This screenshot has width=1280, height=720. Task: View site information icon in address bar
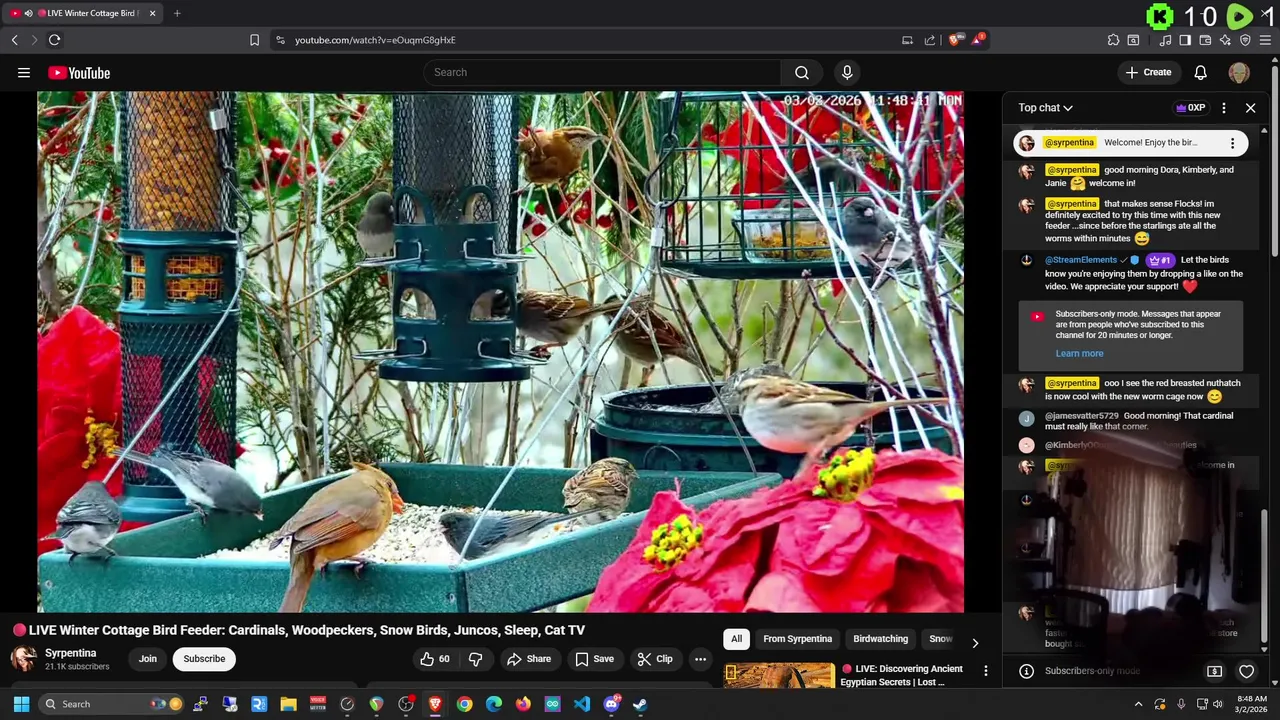(x=280, y=40)
